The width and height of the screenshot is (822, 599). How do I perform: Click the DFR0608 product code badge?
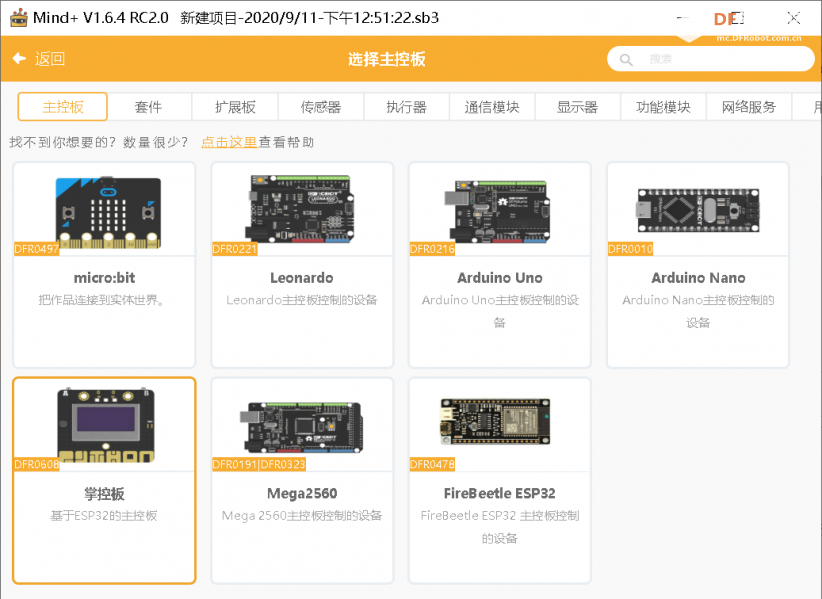[36, 464]
